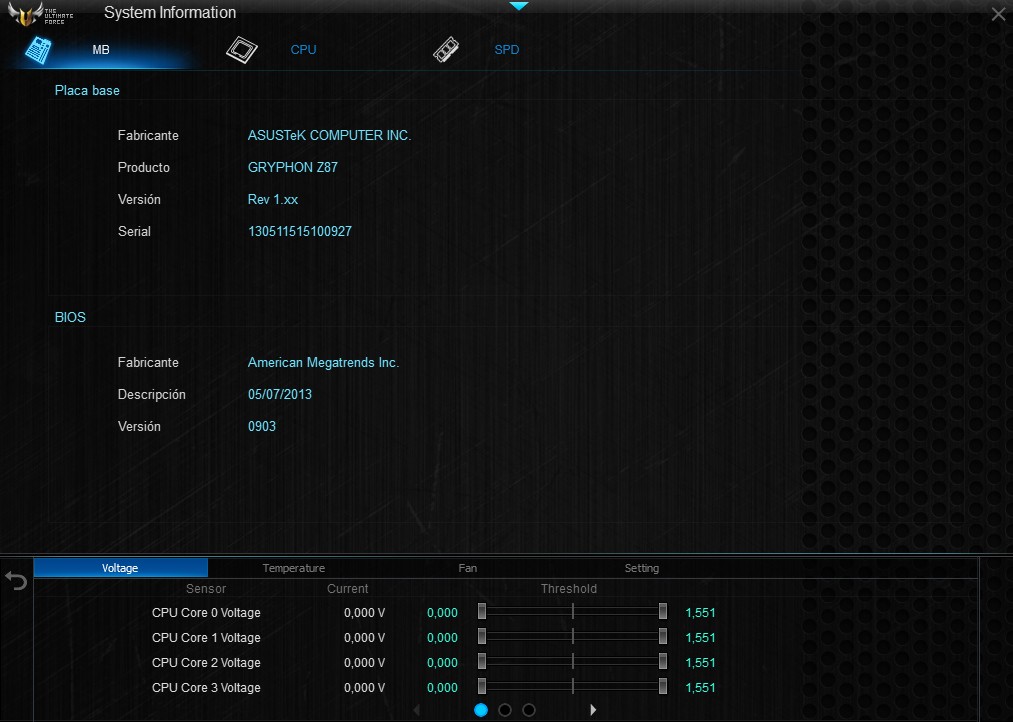Click CPU Core 0 upper threshold 1,551
The width and height of the screenshot is (1013, 722).
pyautogui.click(x=700, y=612)
